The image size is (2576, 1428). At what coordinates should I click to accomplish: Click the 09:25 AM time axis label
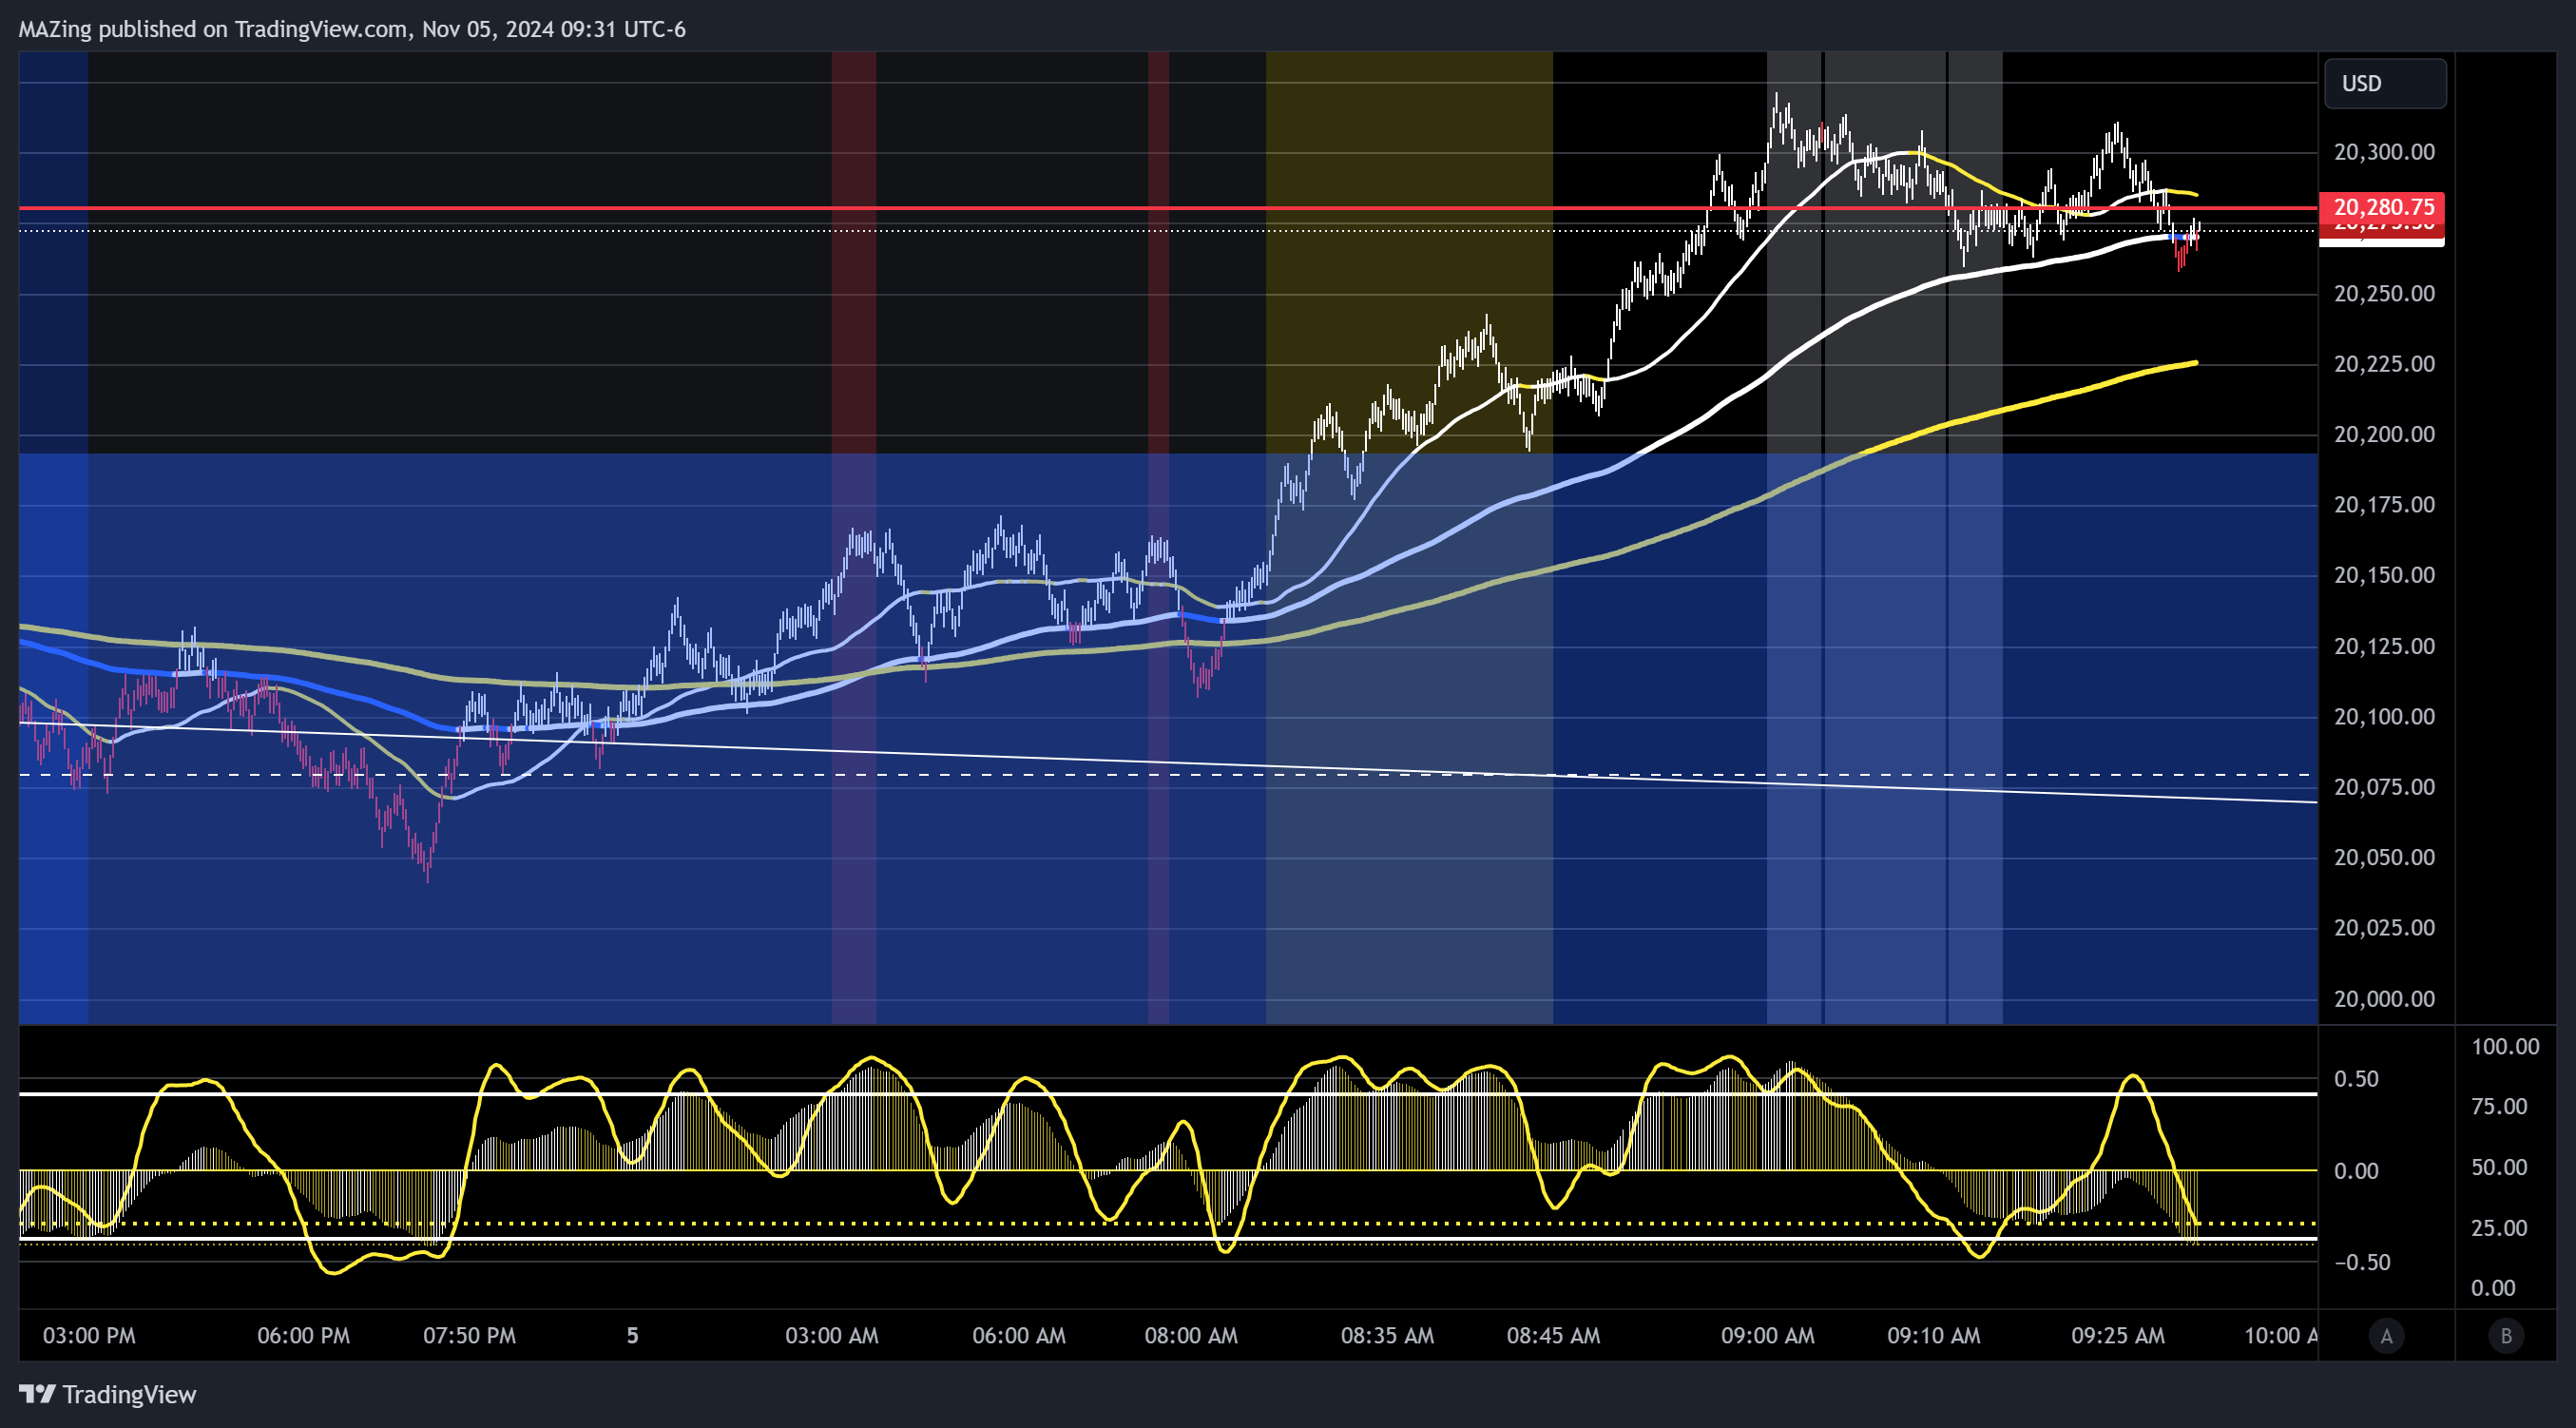coord(2117,1336)
